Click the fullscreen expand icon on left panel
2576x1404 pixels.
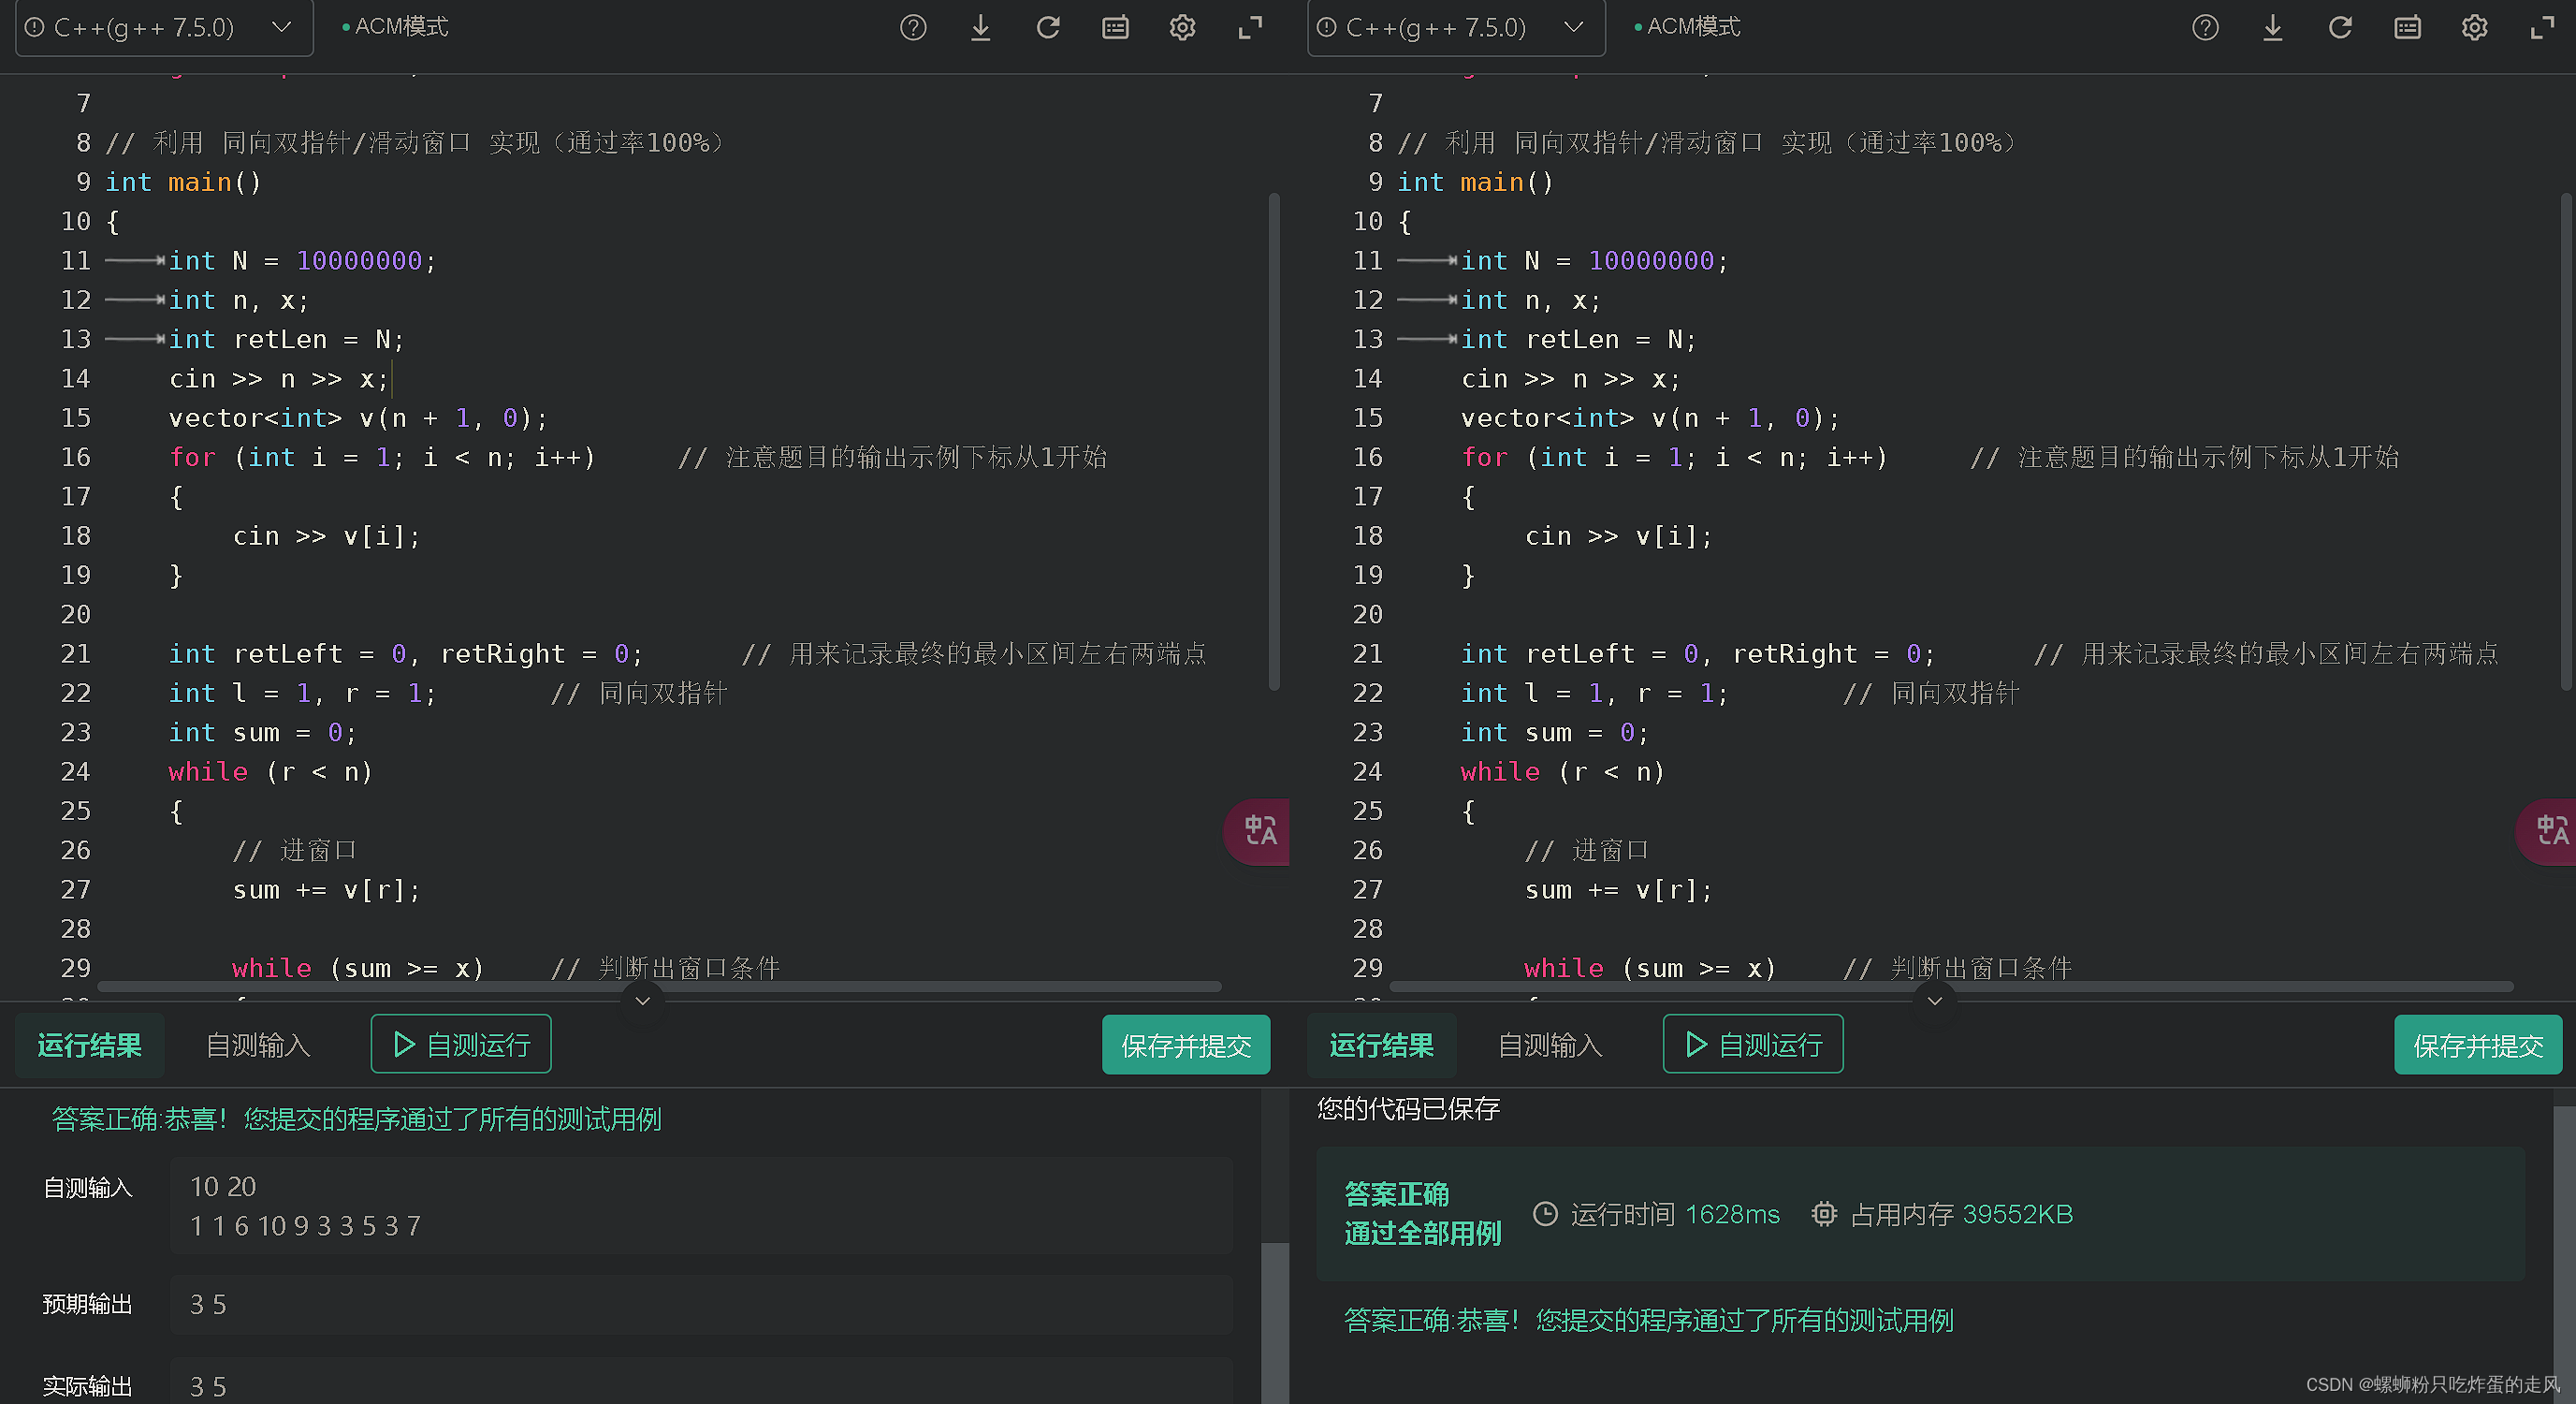(1249, 26)
